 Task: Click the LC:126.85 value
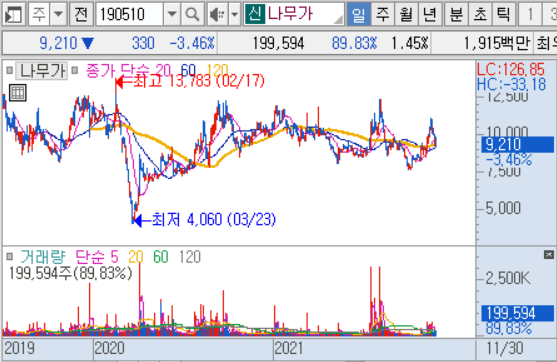coord(511,69)
